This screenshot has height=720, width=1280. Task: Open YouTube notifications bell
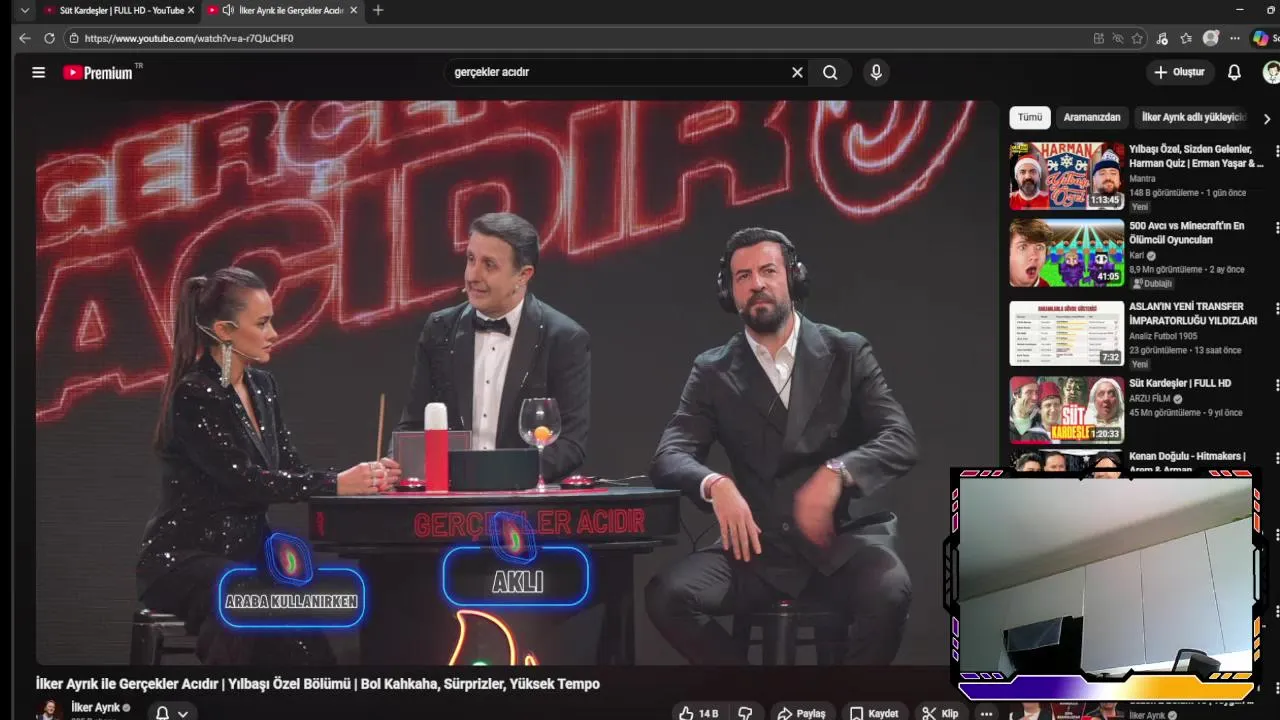[1234, 72]
